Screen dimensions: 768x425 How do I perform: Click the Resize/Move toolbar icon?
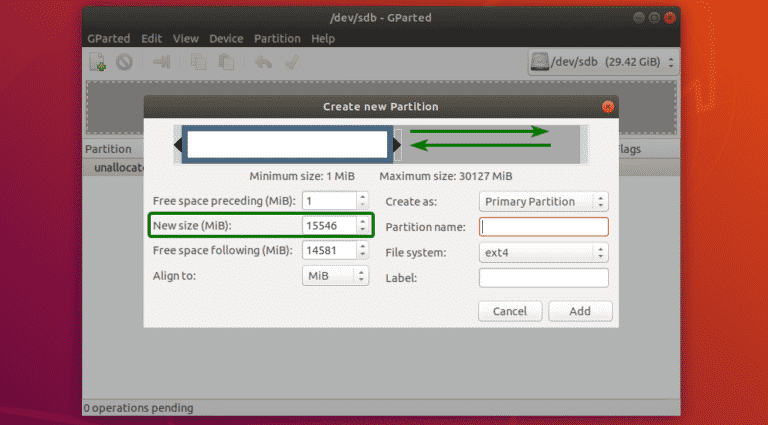tap(161, 62)
